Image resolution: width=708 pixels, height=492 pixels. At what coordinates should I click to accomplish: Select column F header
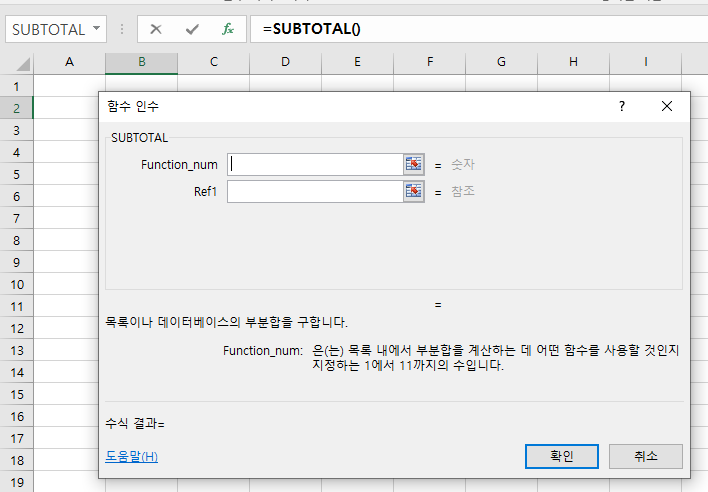pos(430,62)
